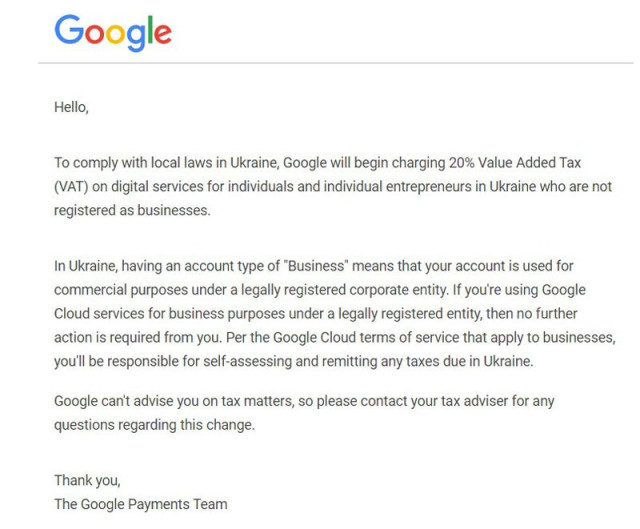This screenshot has height=529, width=640.
Task: Click the "Hello," greeting line
Action: point(71,107)
